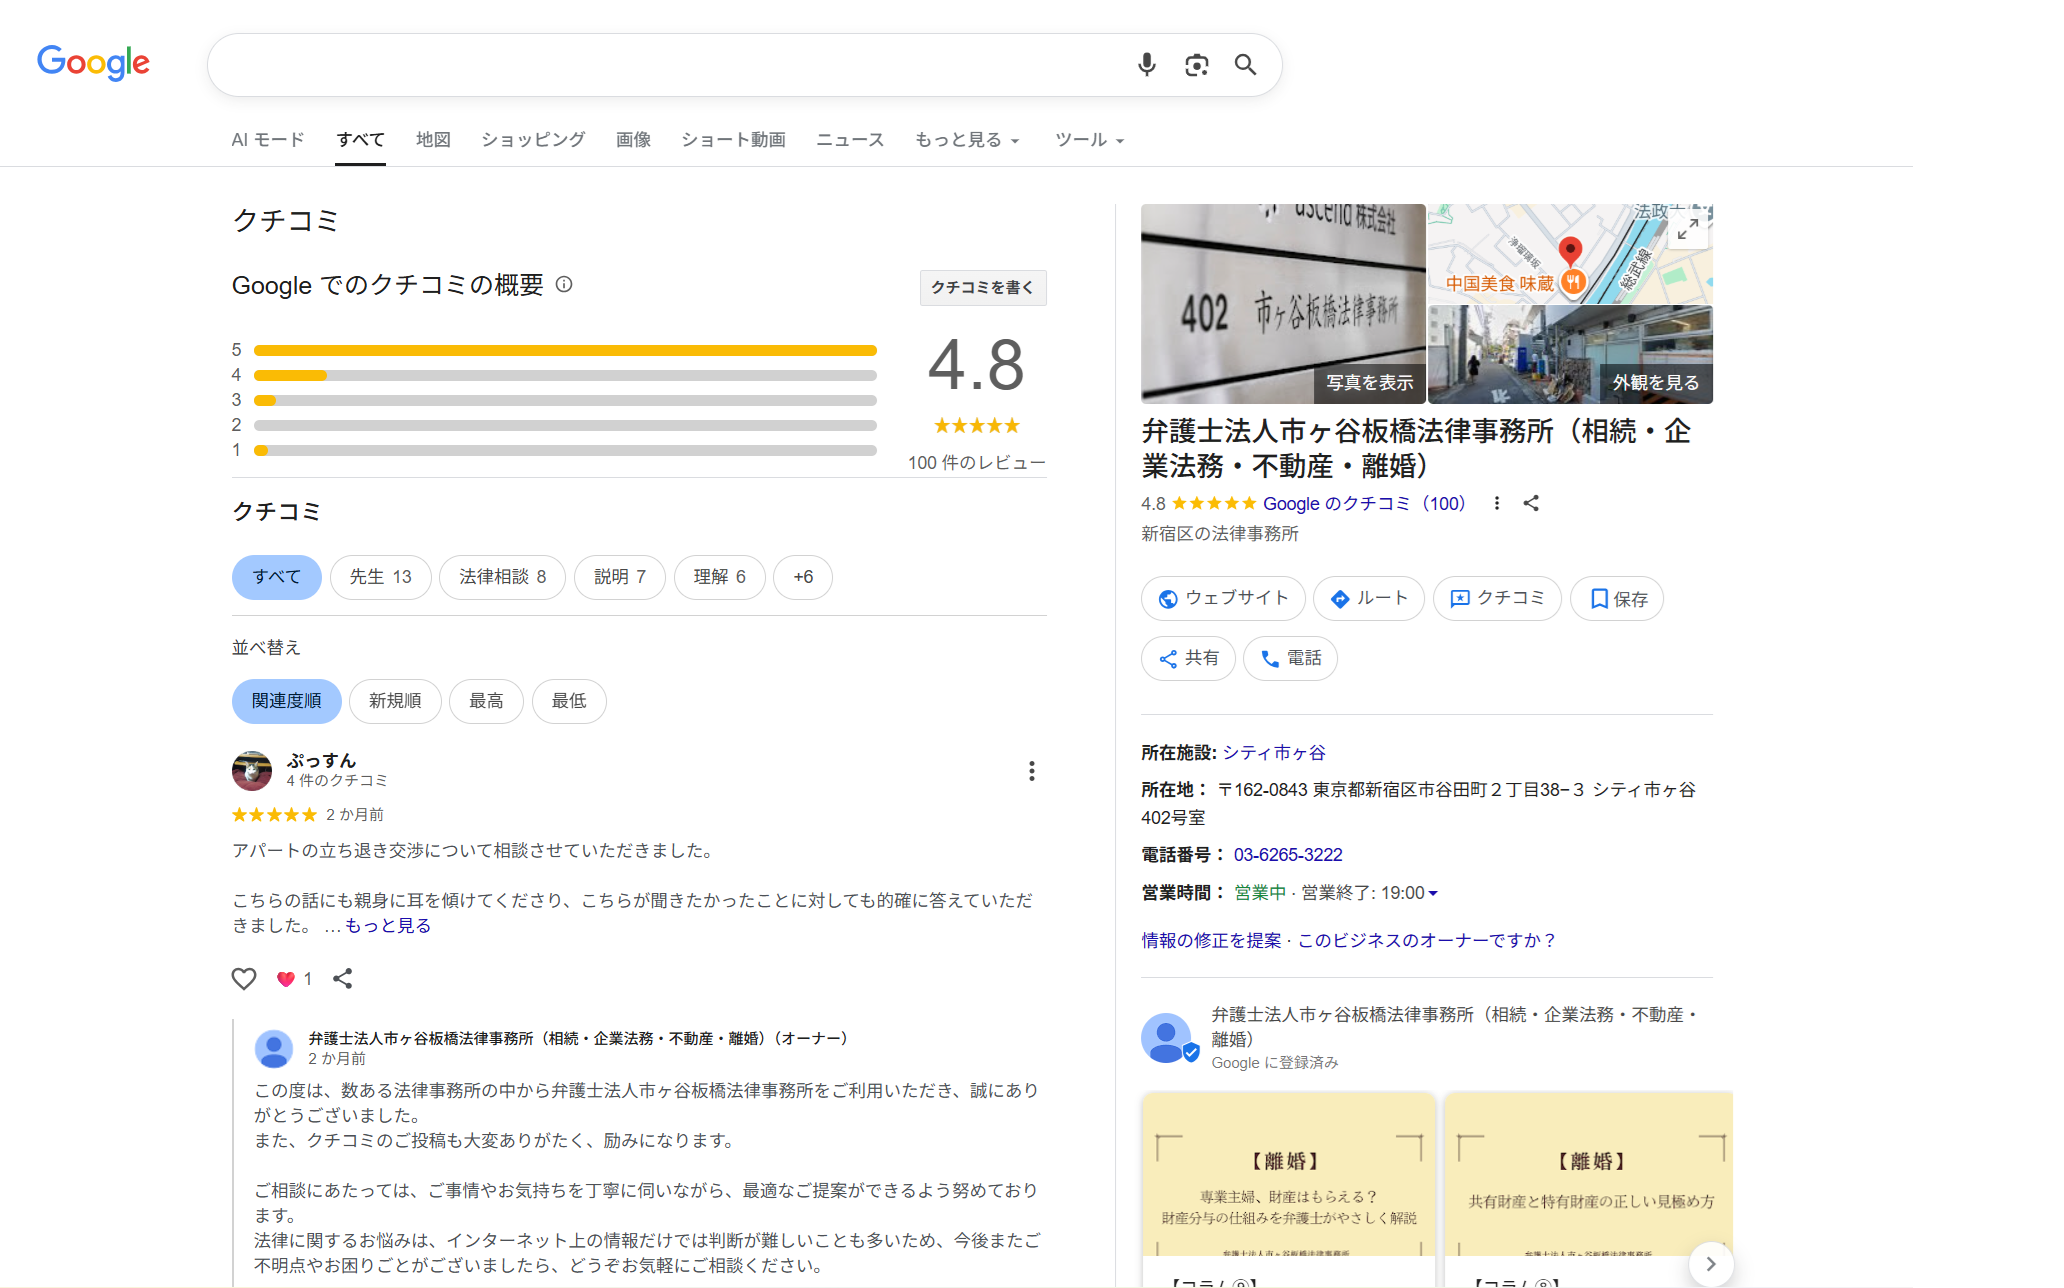
Task: Expand the map with the fullscreen icon
Action: 1688,229
